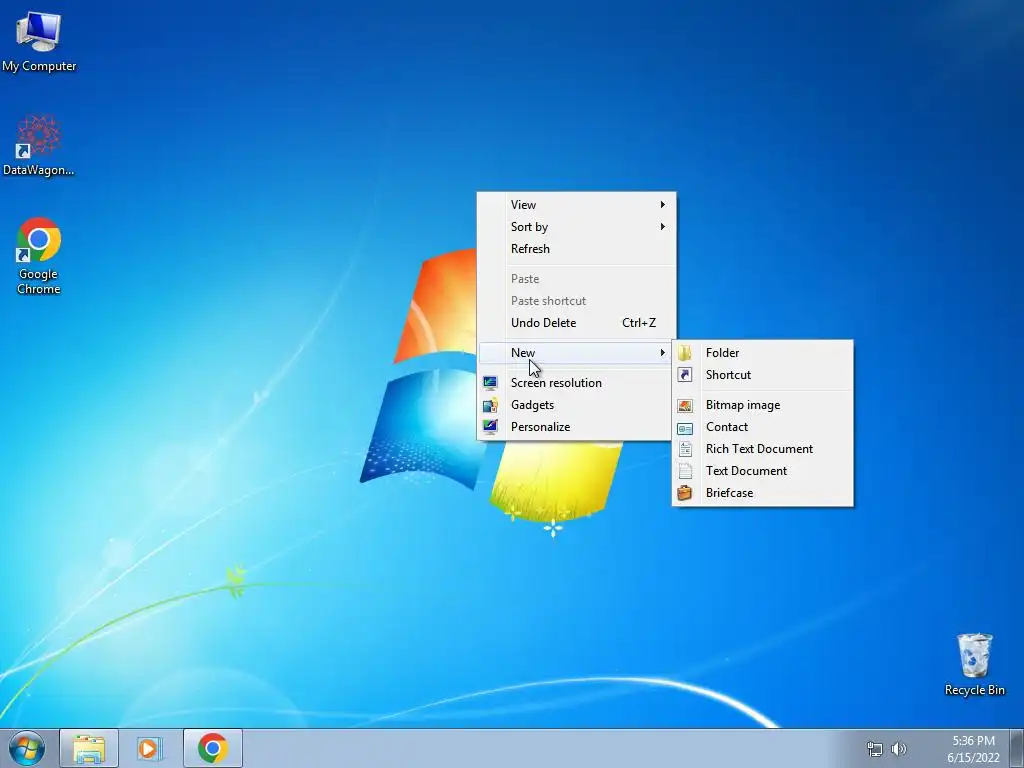Create a new Rich Text Document
The image size is (1024, 768).
click(x=763, y=449)
